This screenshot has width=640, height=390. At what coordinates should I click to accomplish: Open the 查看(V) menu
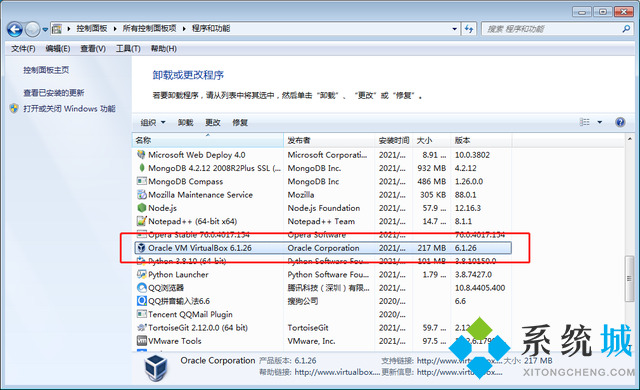click(x=93, y=49)
